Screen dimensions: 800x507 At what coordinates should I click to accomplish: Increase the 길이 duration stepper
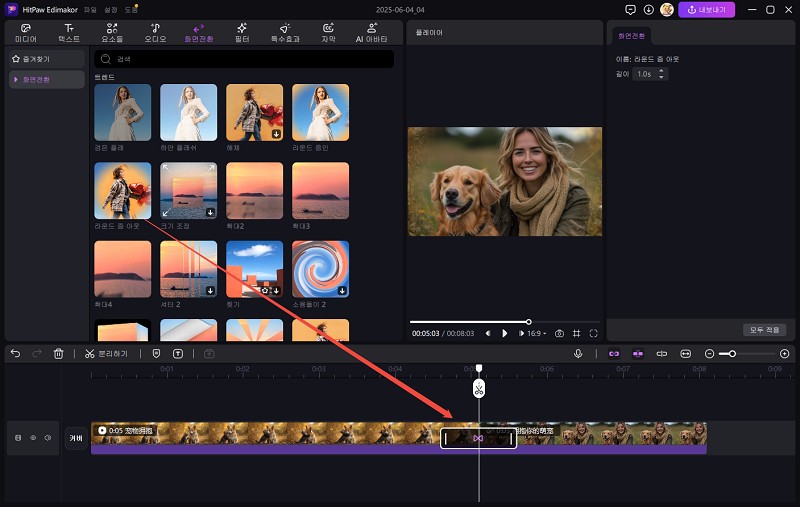click(661, 71)
